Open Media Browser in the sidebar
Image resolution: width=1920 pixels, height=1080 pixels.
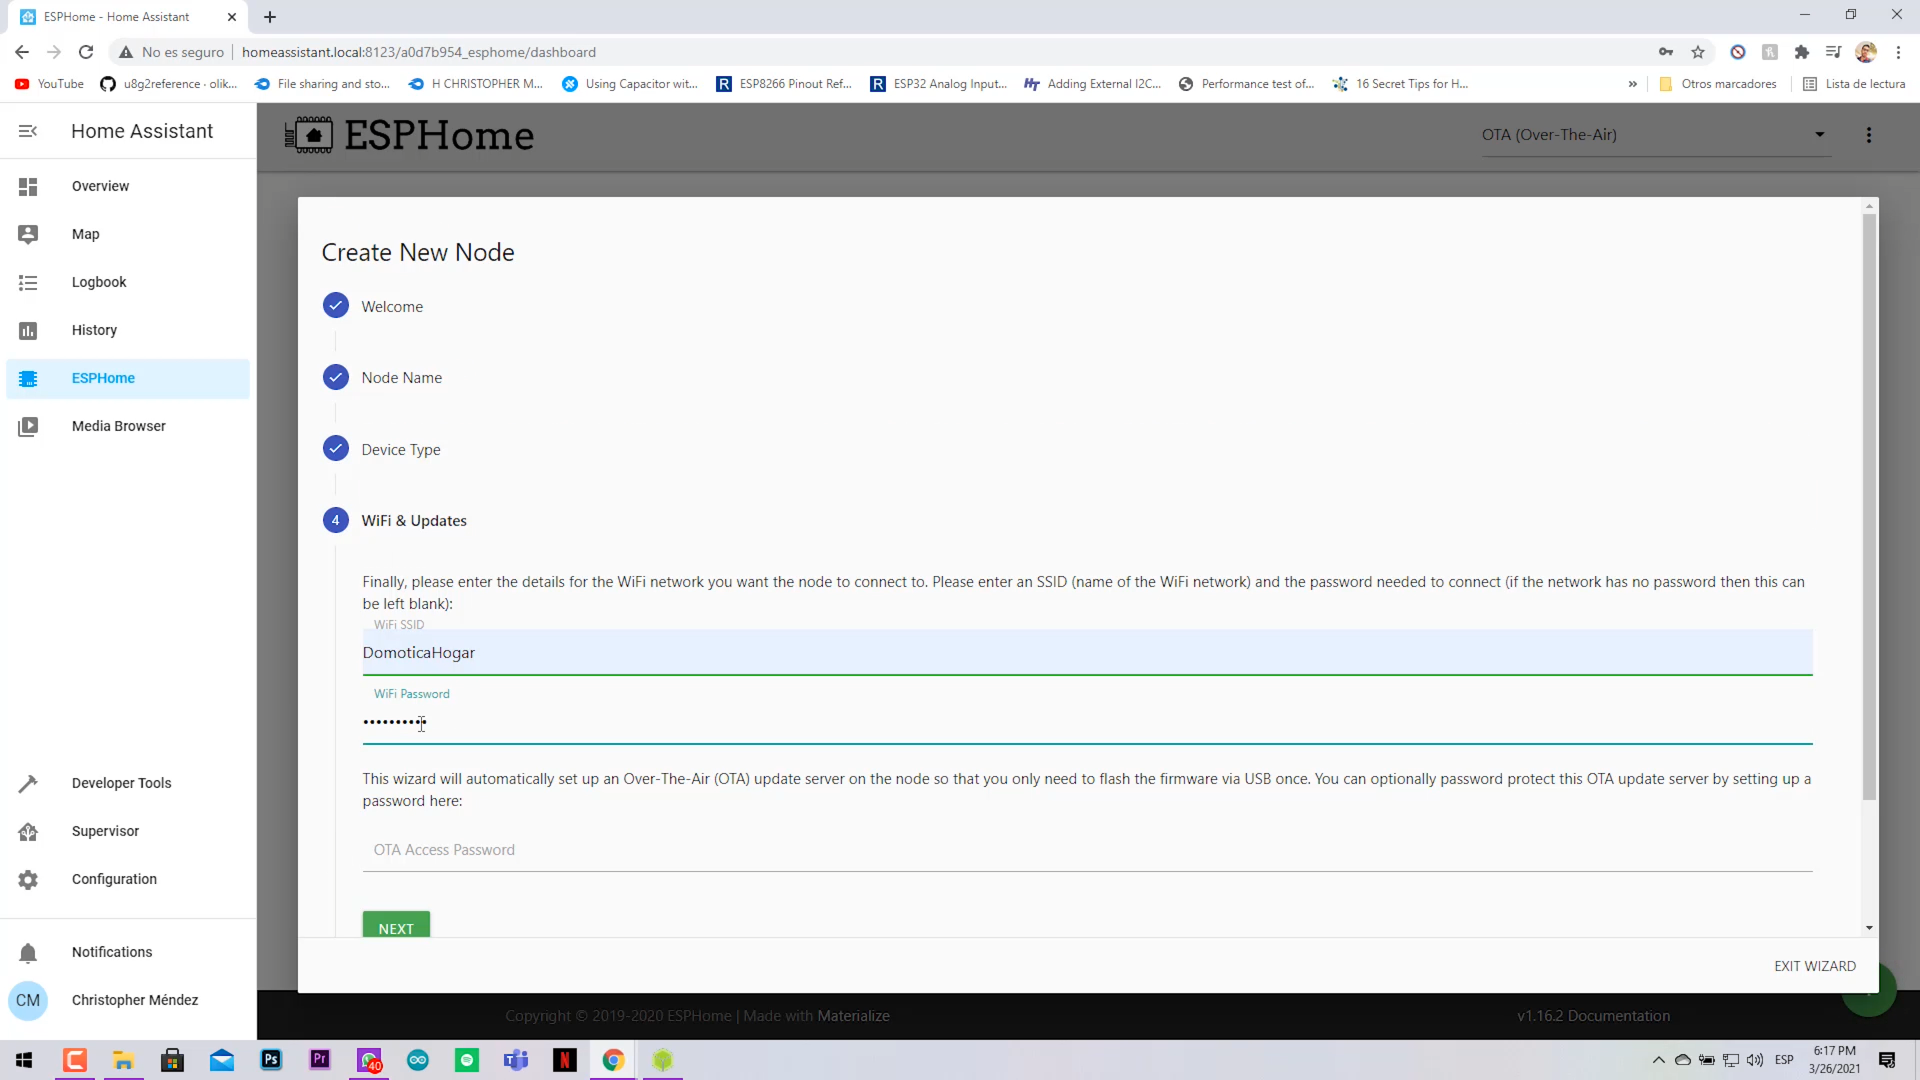click(x=128, y=426)
